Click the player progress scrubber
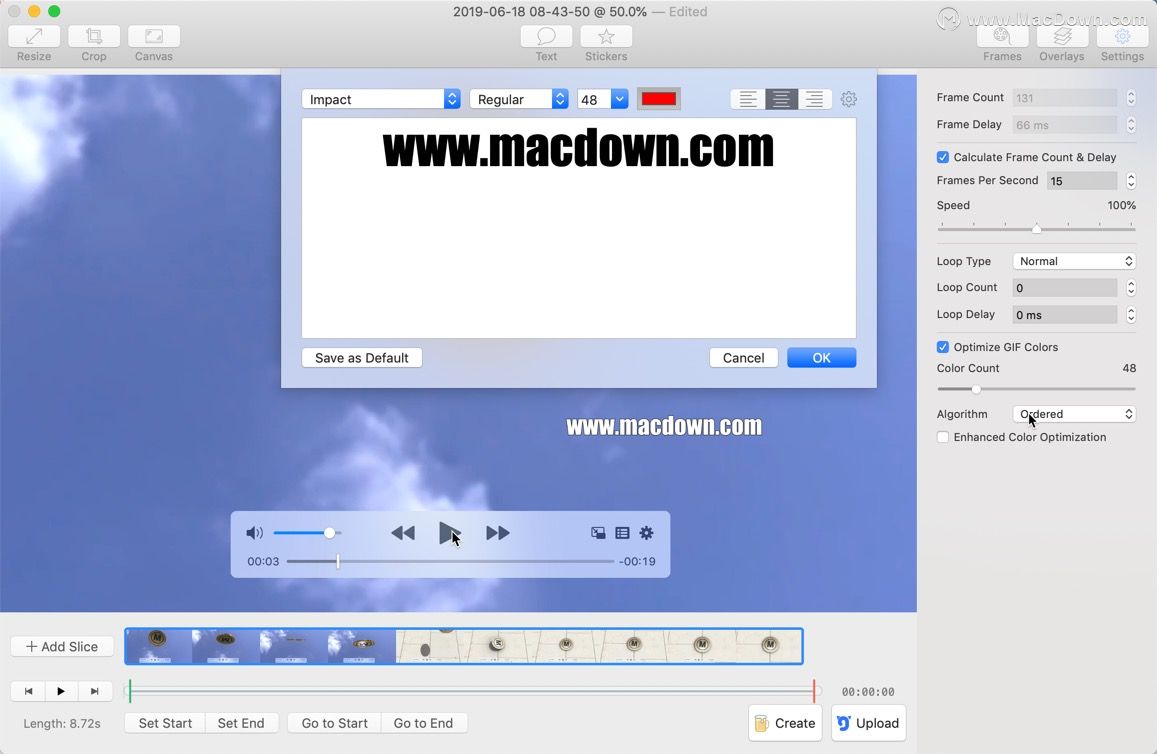Viewport: 1157px width, 754px height. click(x=450, y=561)
